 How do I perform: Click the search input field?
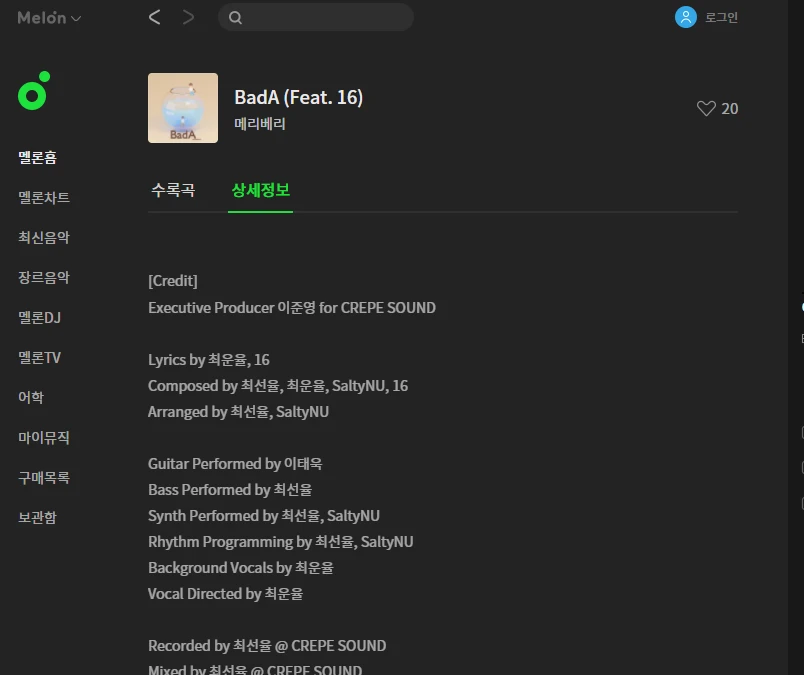click(x=316, y=17)
